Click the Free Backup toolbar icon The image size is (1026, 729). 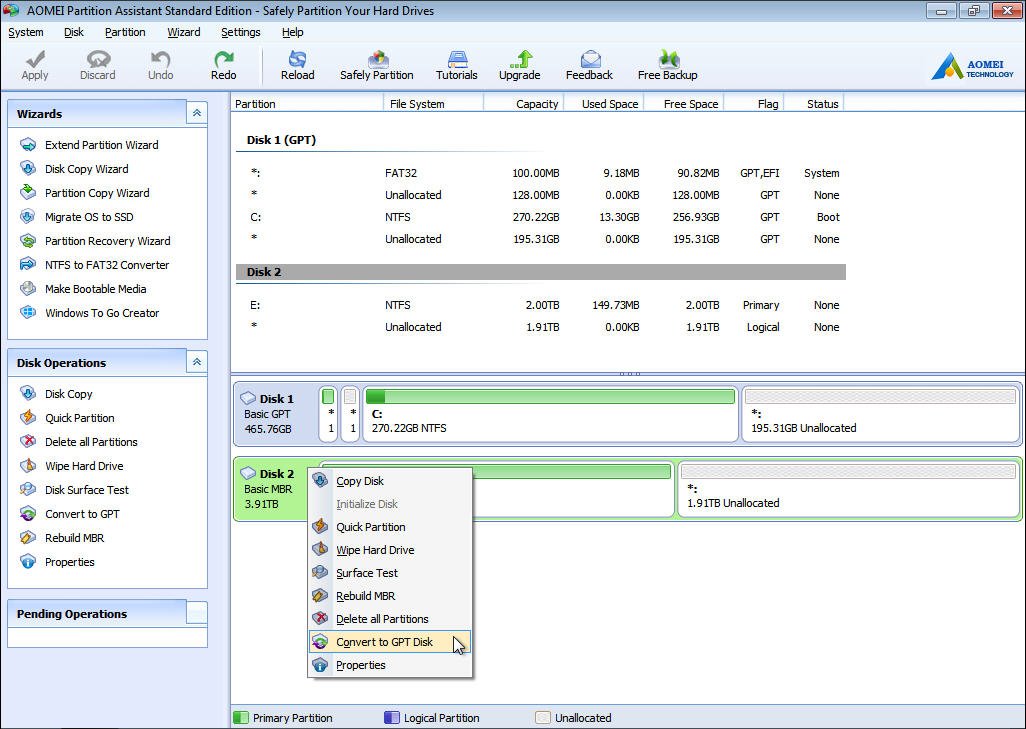(667, 65)
